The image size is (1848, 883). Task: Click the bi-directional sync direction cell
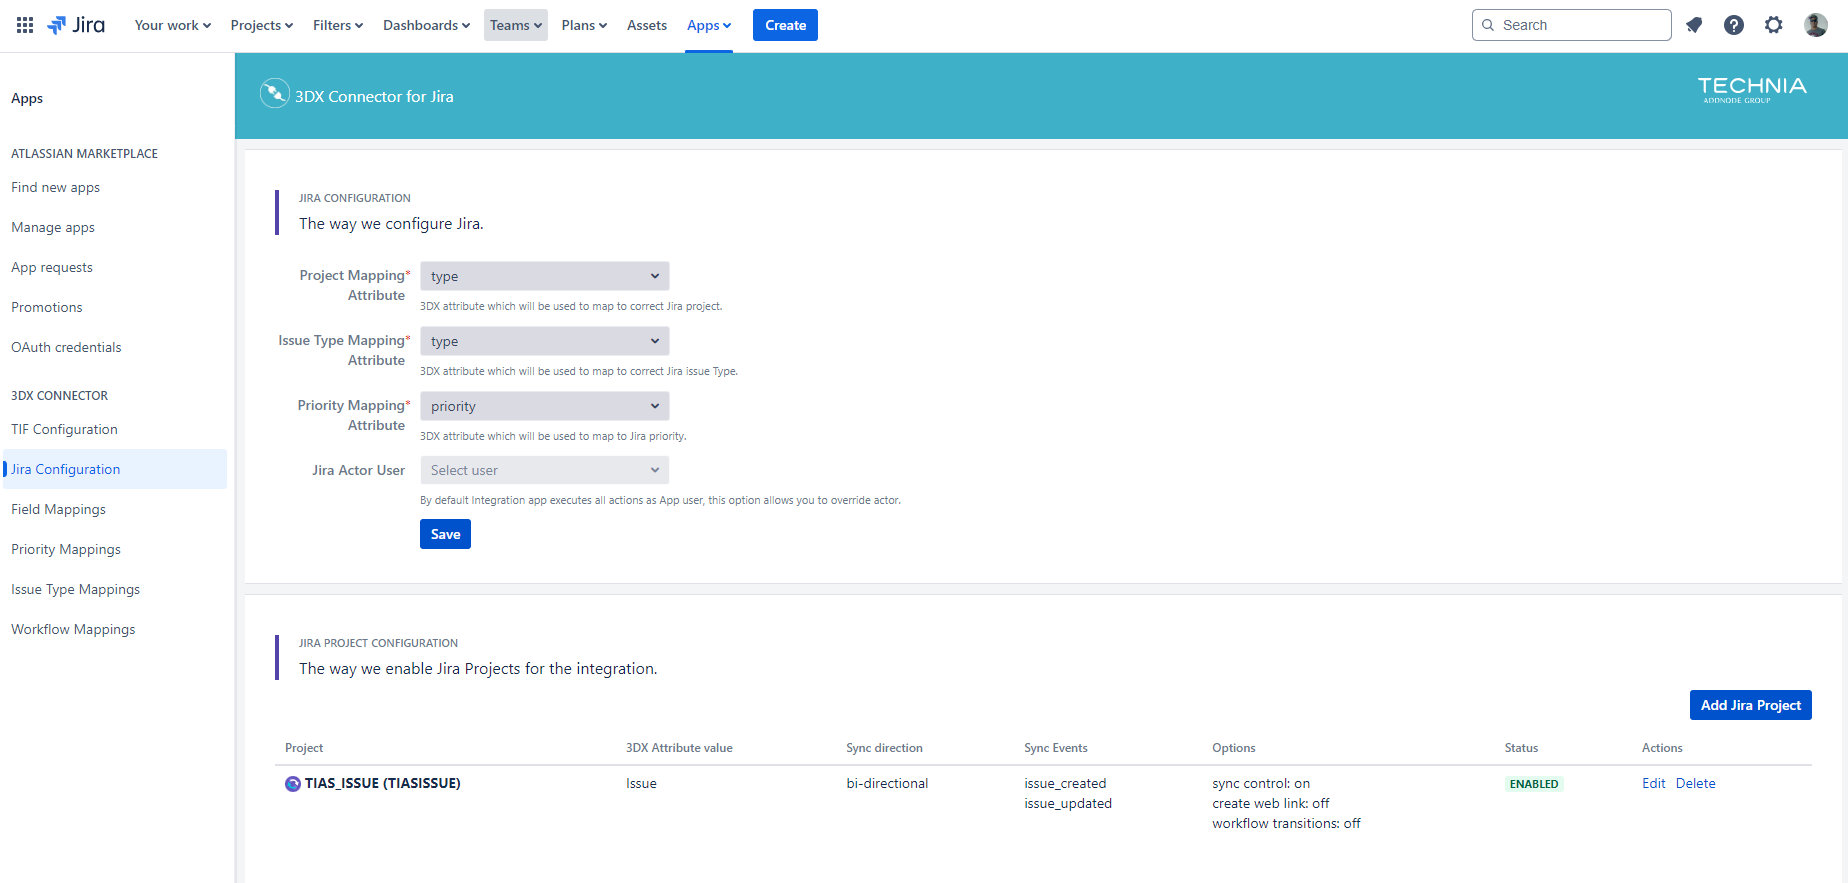click(887, 783)
